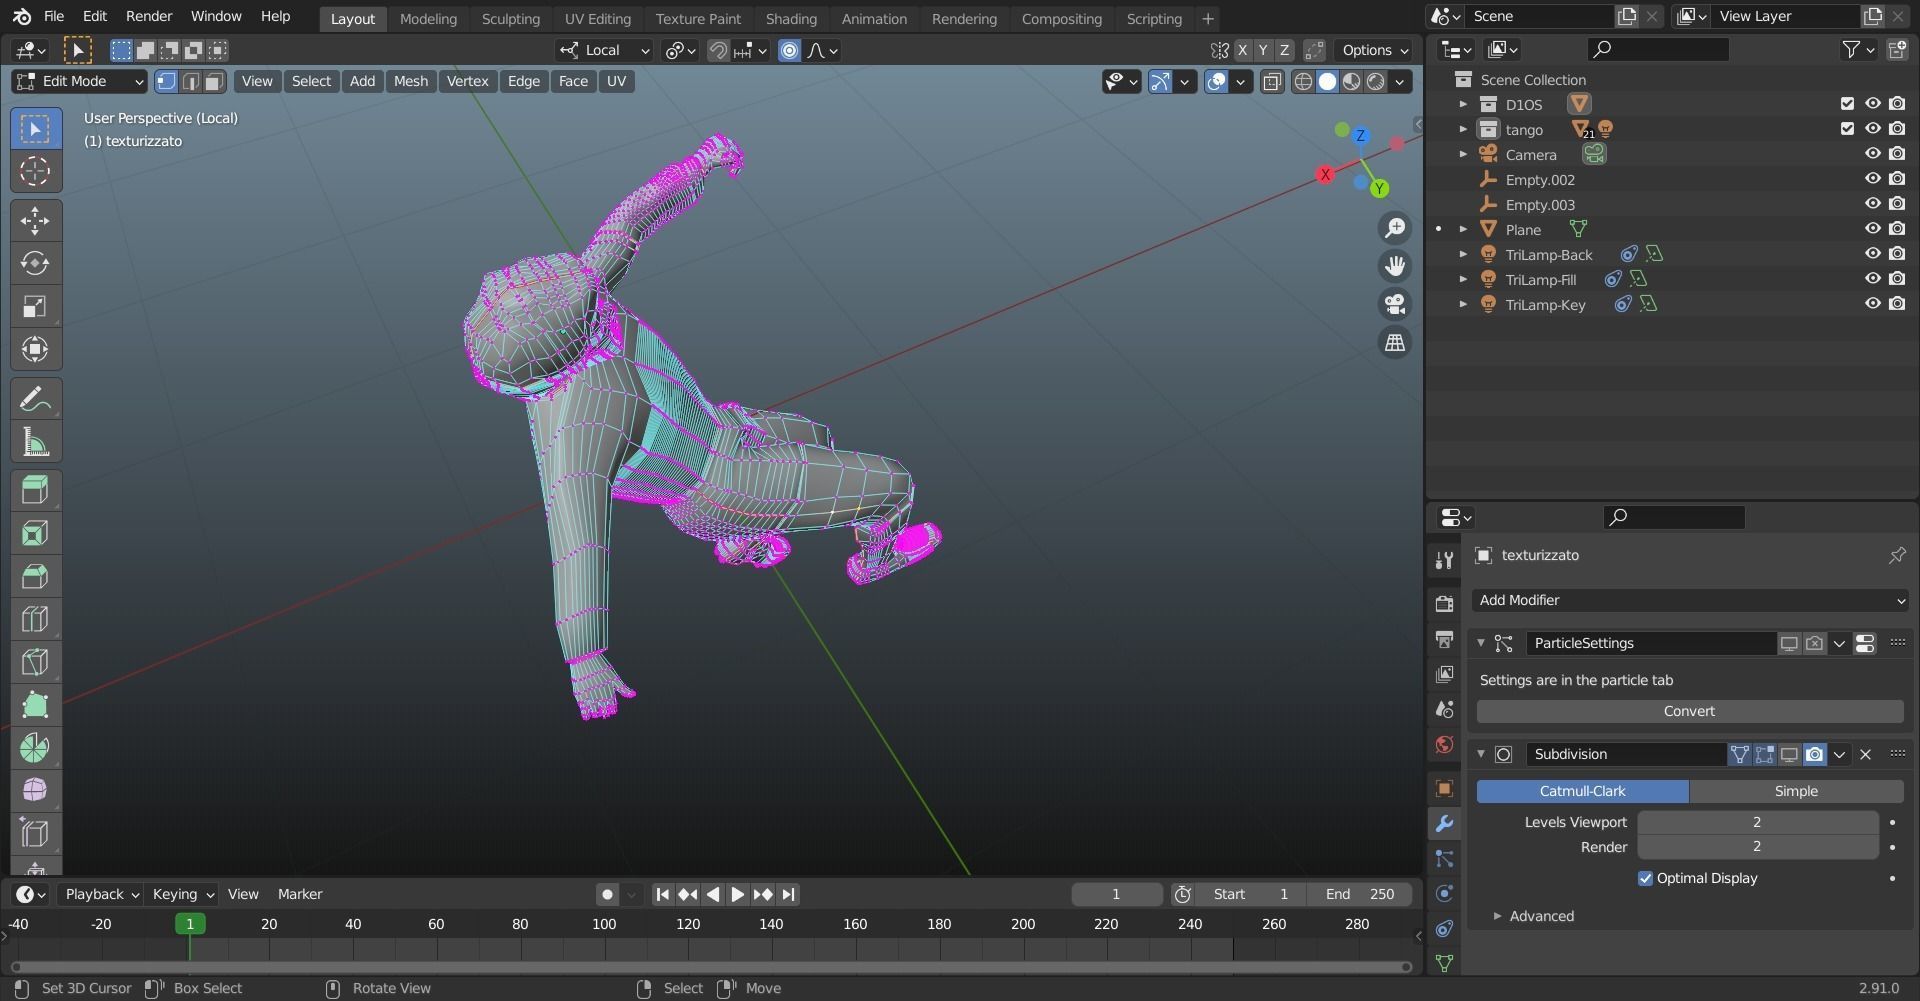Toggle camera view with the camera icon

pyautogui.click(x=1394, y=304)
